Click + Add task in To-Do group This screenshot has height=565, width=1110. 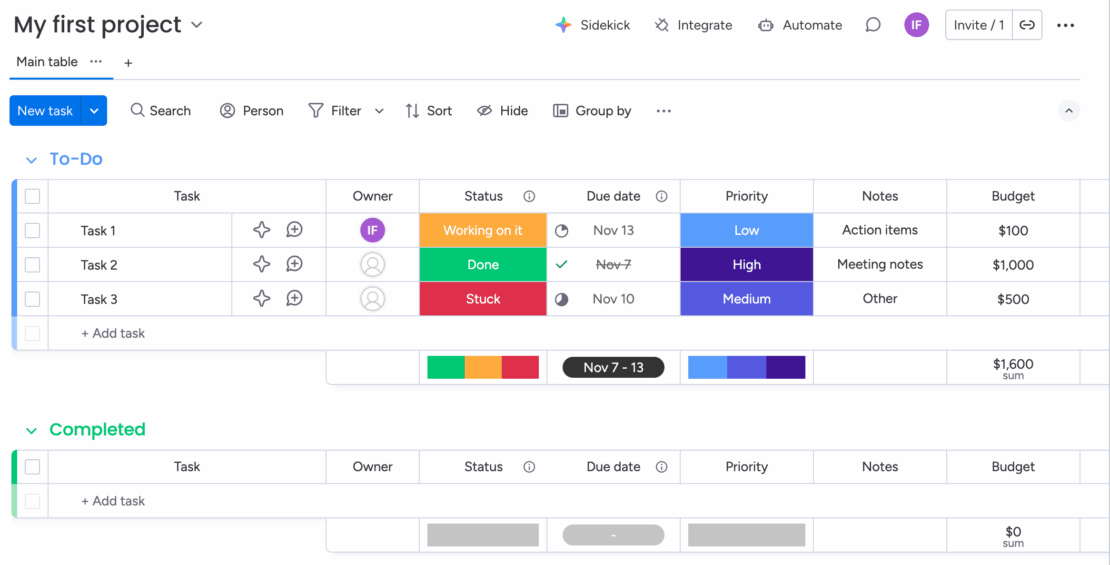(x=113, y=333)
